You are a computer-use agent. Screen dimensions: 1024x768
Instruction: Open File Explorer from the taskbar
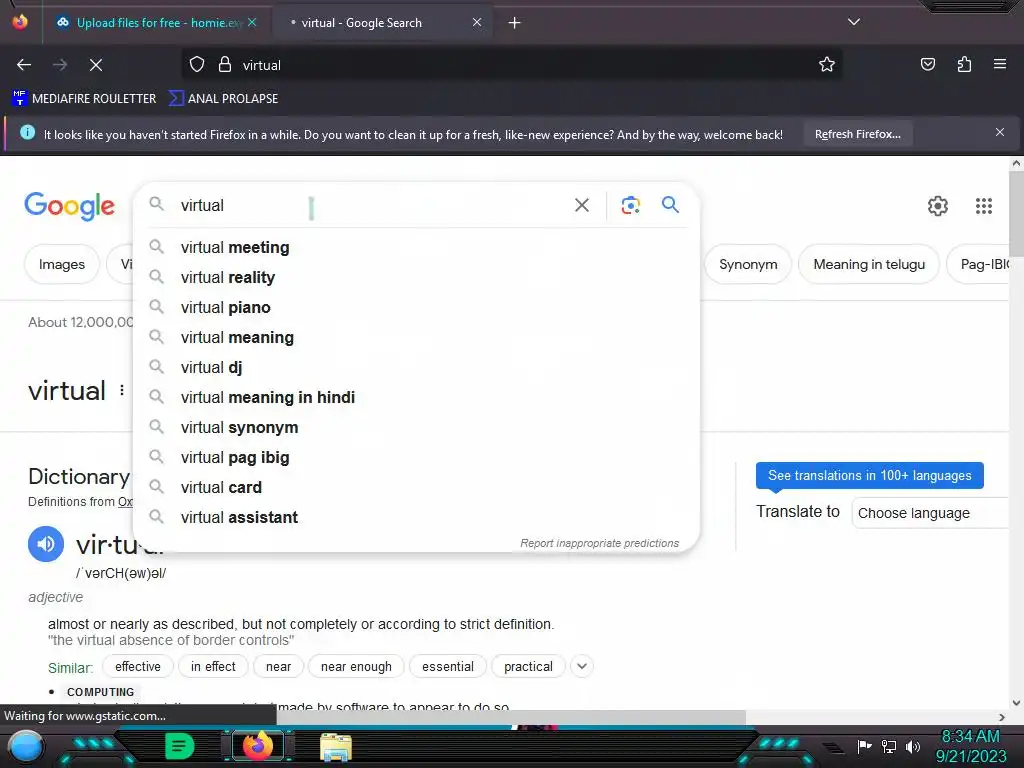[x=336, y=748]
